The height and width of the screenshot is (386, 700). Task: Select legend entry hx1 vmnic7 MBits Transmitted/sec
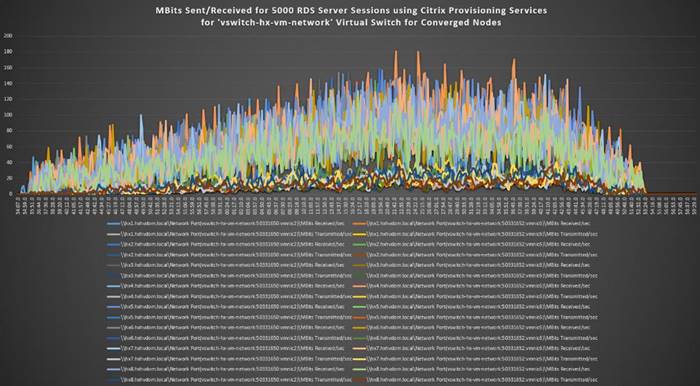pyautogui.click(x=475, y=233)
